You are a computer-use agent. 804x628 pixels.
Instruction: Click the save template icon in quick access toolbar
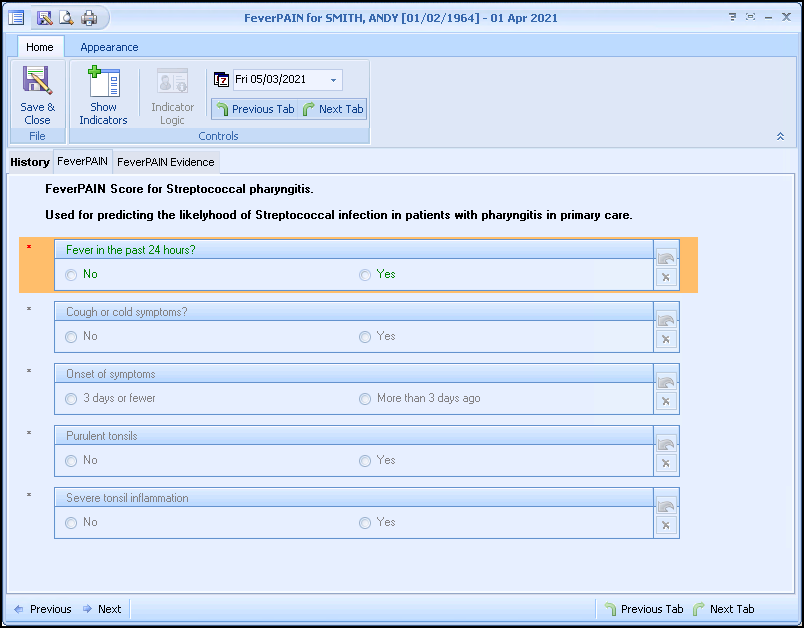click(x=45, y=18)
